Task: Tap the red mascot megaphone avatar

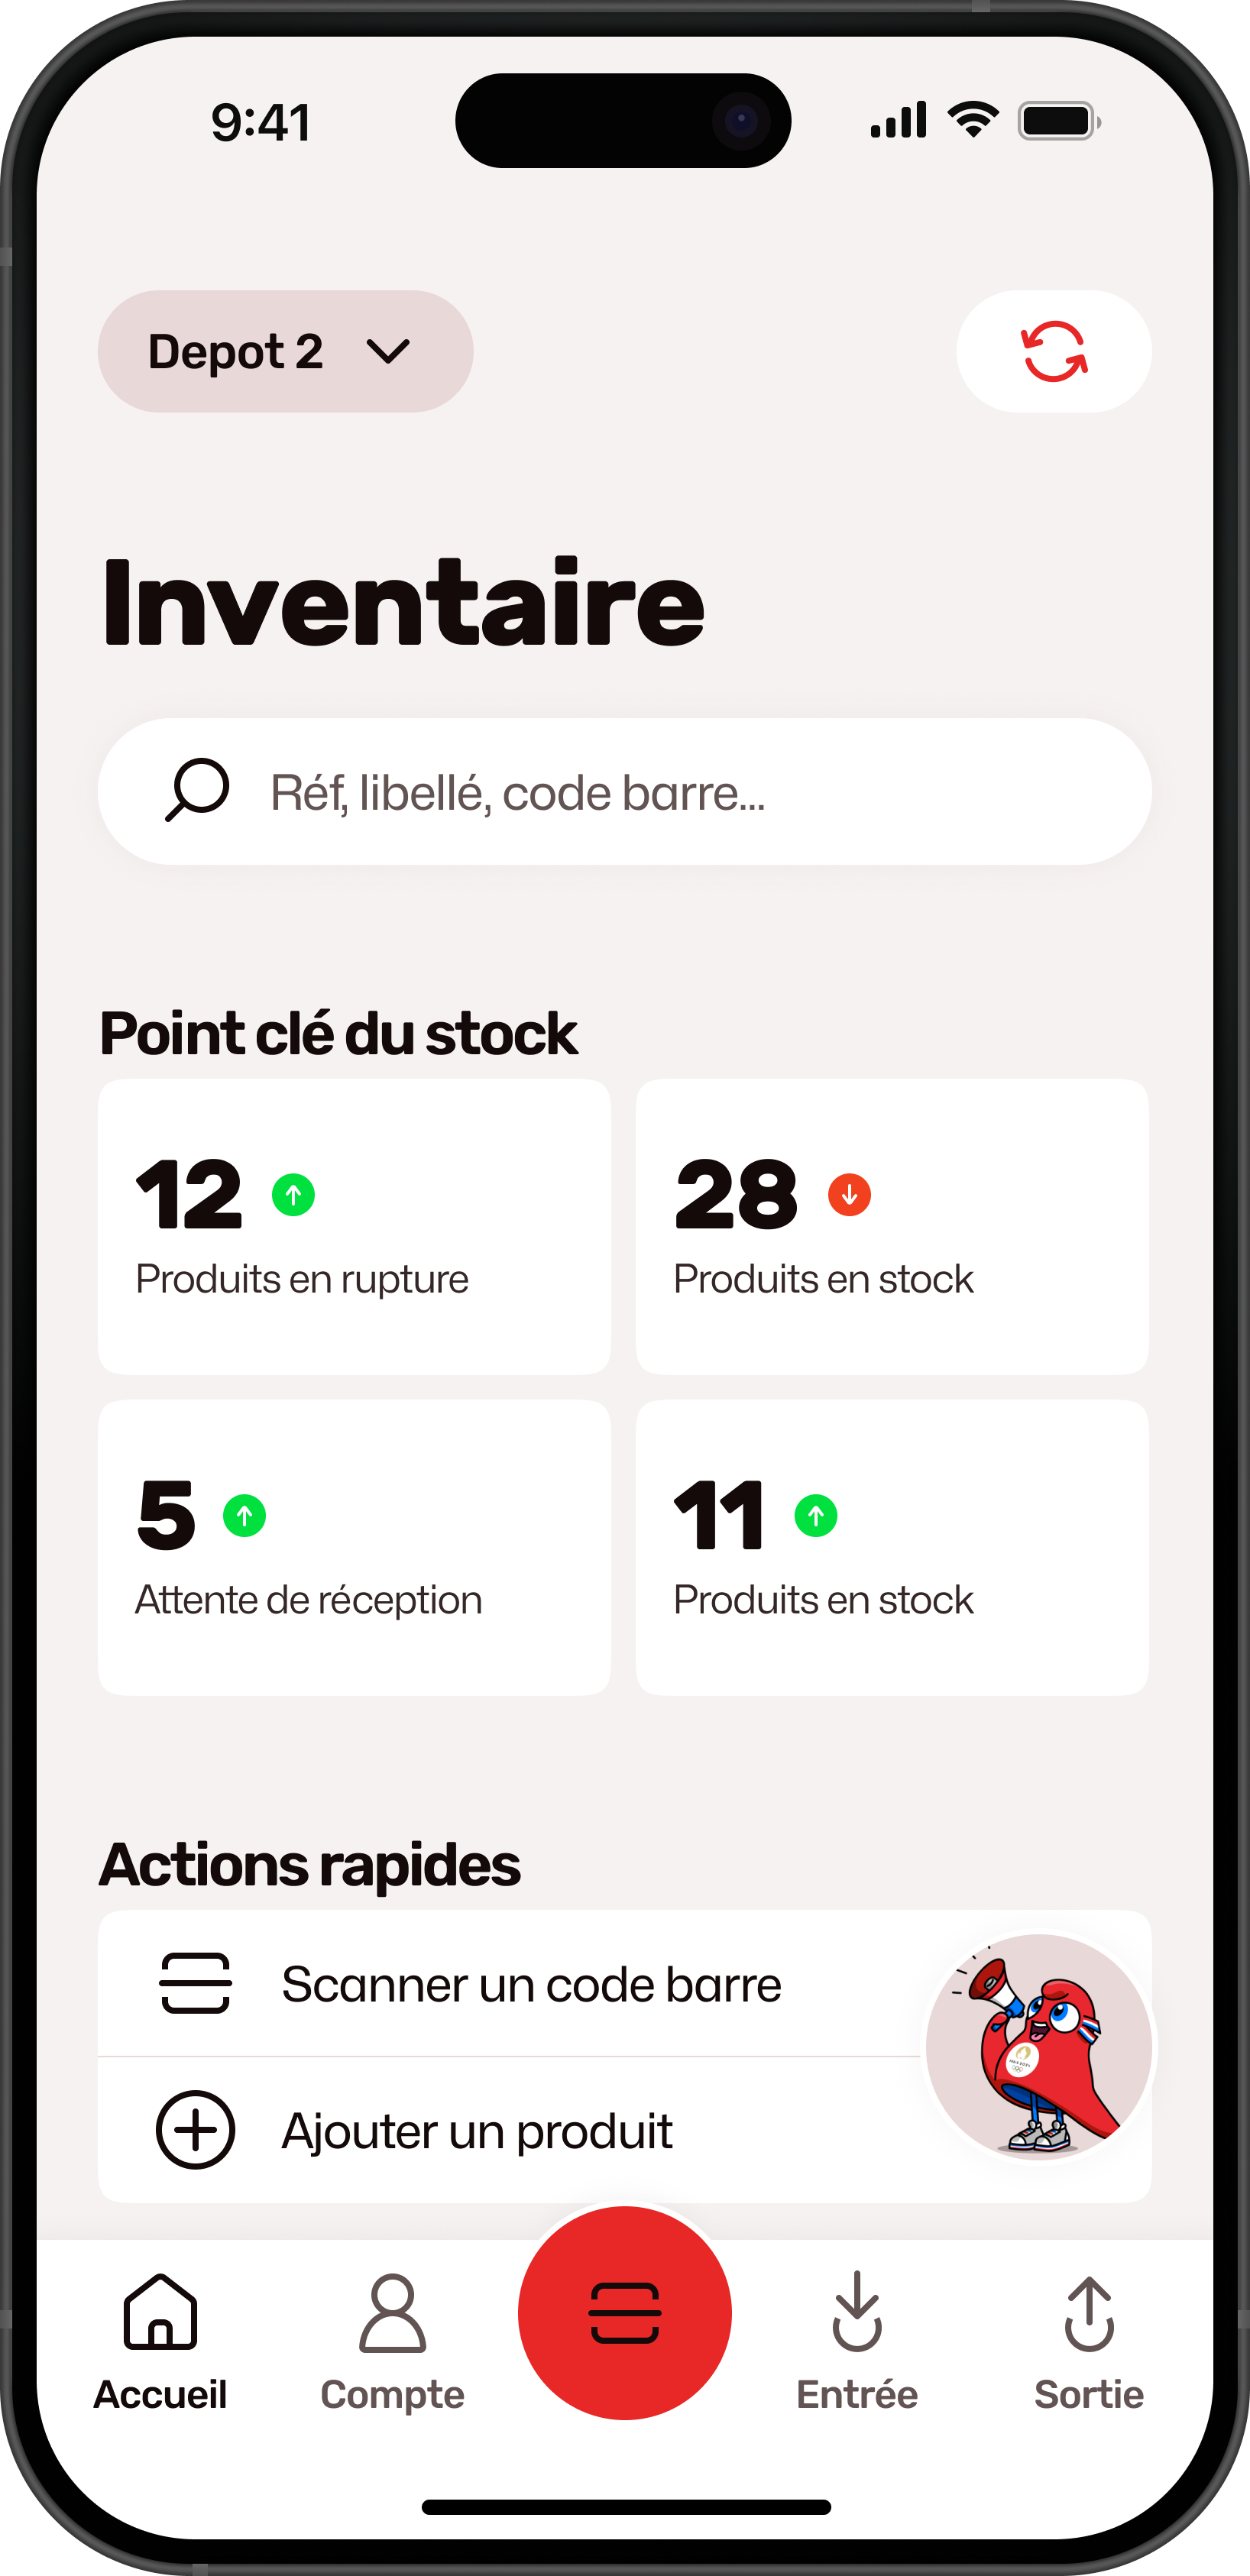Action: pyautogui.click(x=1038, y=2046)
